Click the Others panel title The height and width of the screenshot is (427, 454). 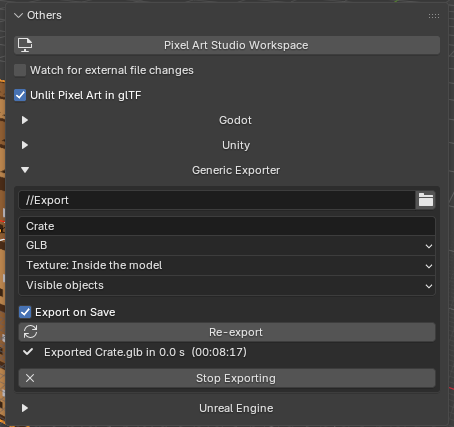click(44, 15)
